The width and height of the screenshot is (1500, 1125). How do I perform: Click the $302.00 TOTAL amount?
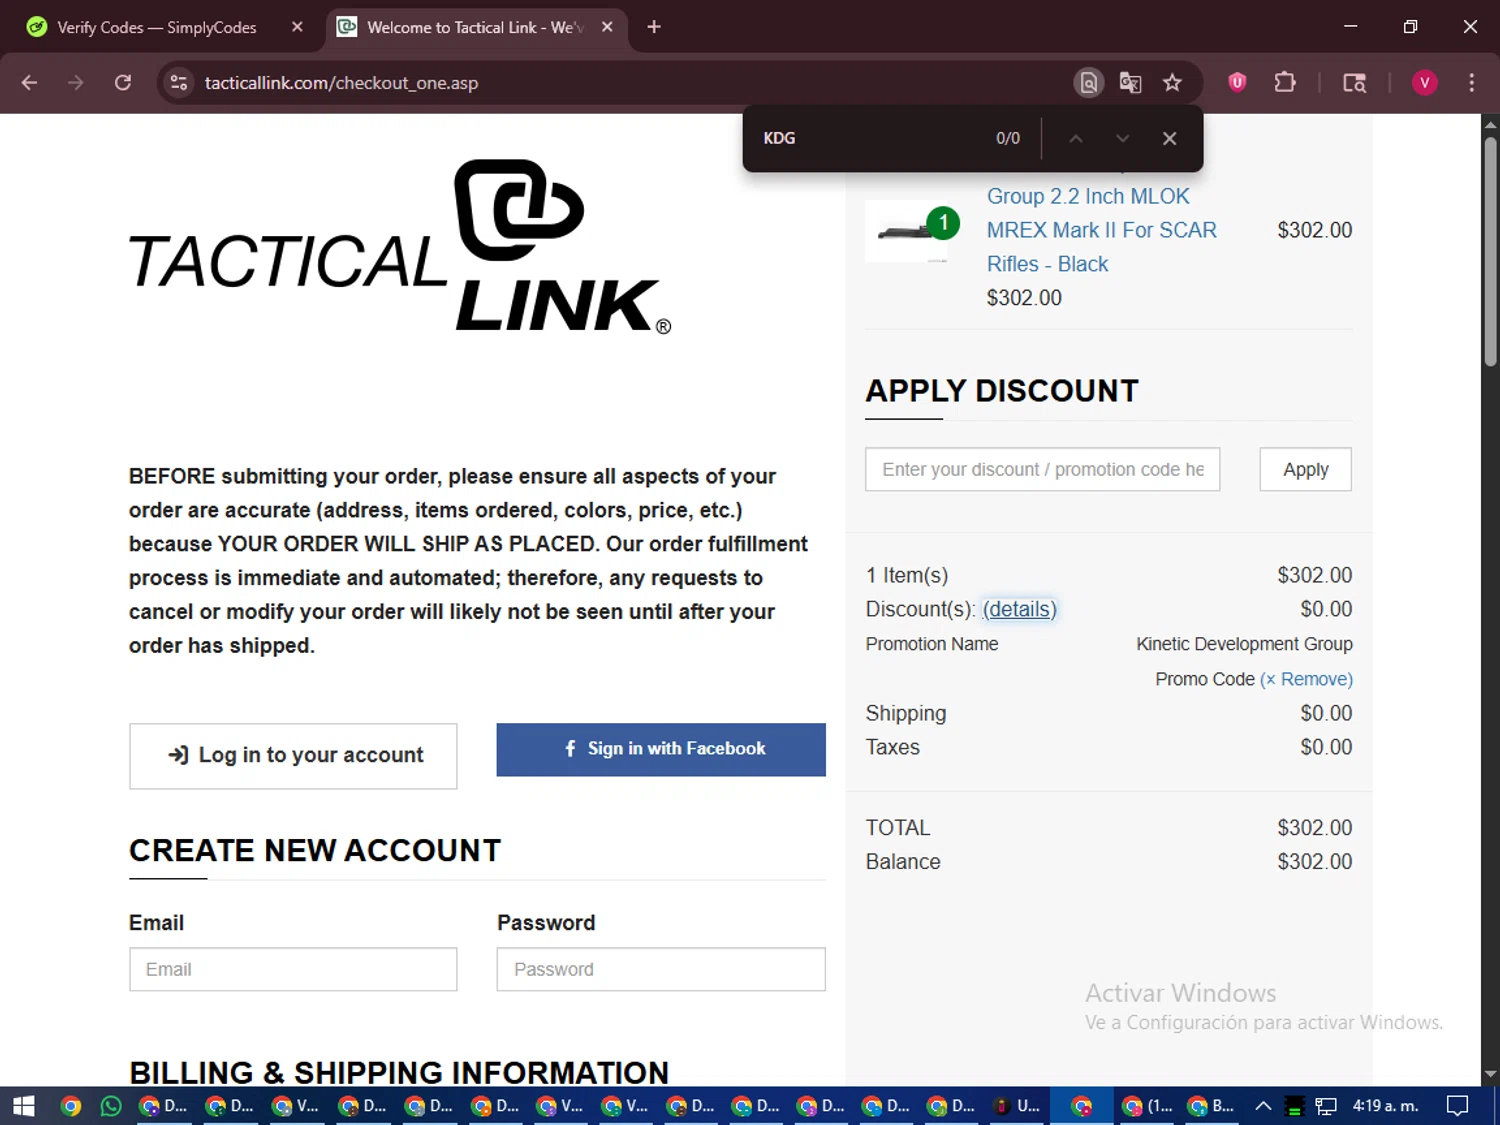pyautogui.click(x=1314, y=828)
